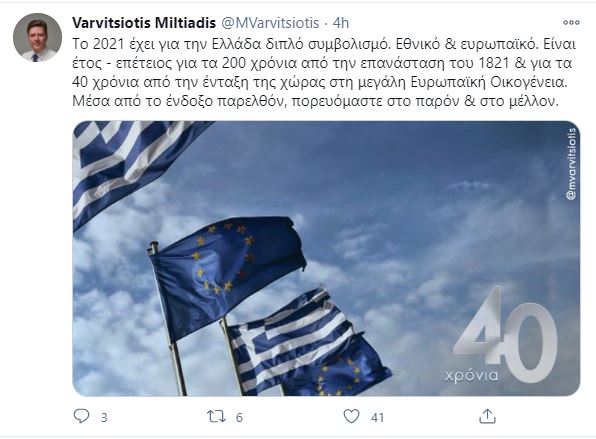Open the share tweet icon

tap(487, 416)
